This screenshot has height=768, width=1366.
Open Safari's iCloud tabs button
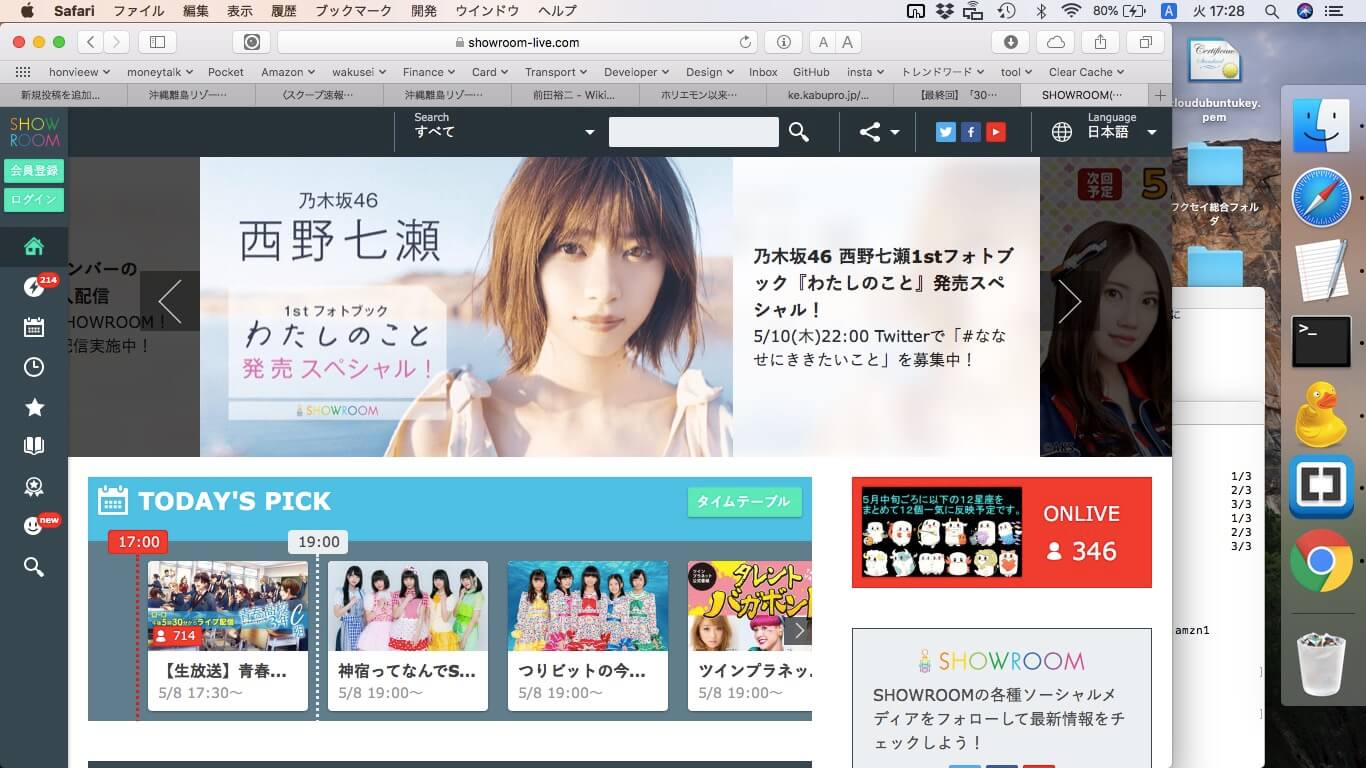click(1056, 42)
